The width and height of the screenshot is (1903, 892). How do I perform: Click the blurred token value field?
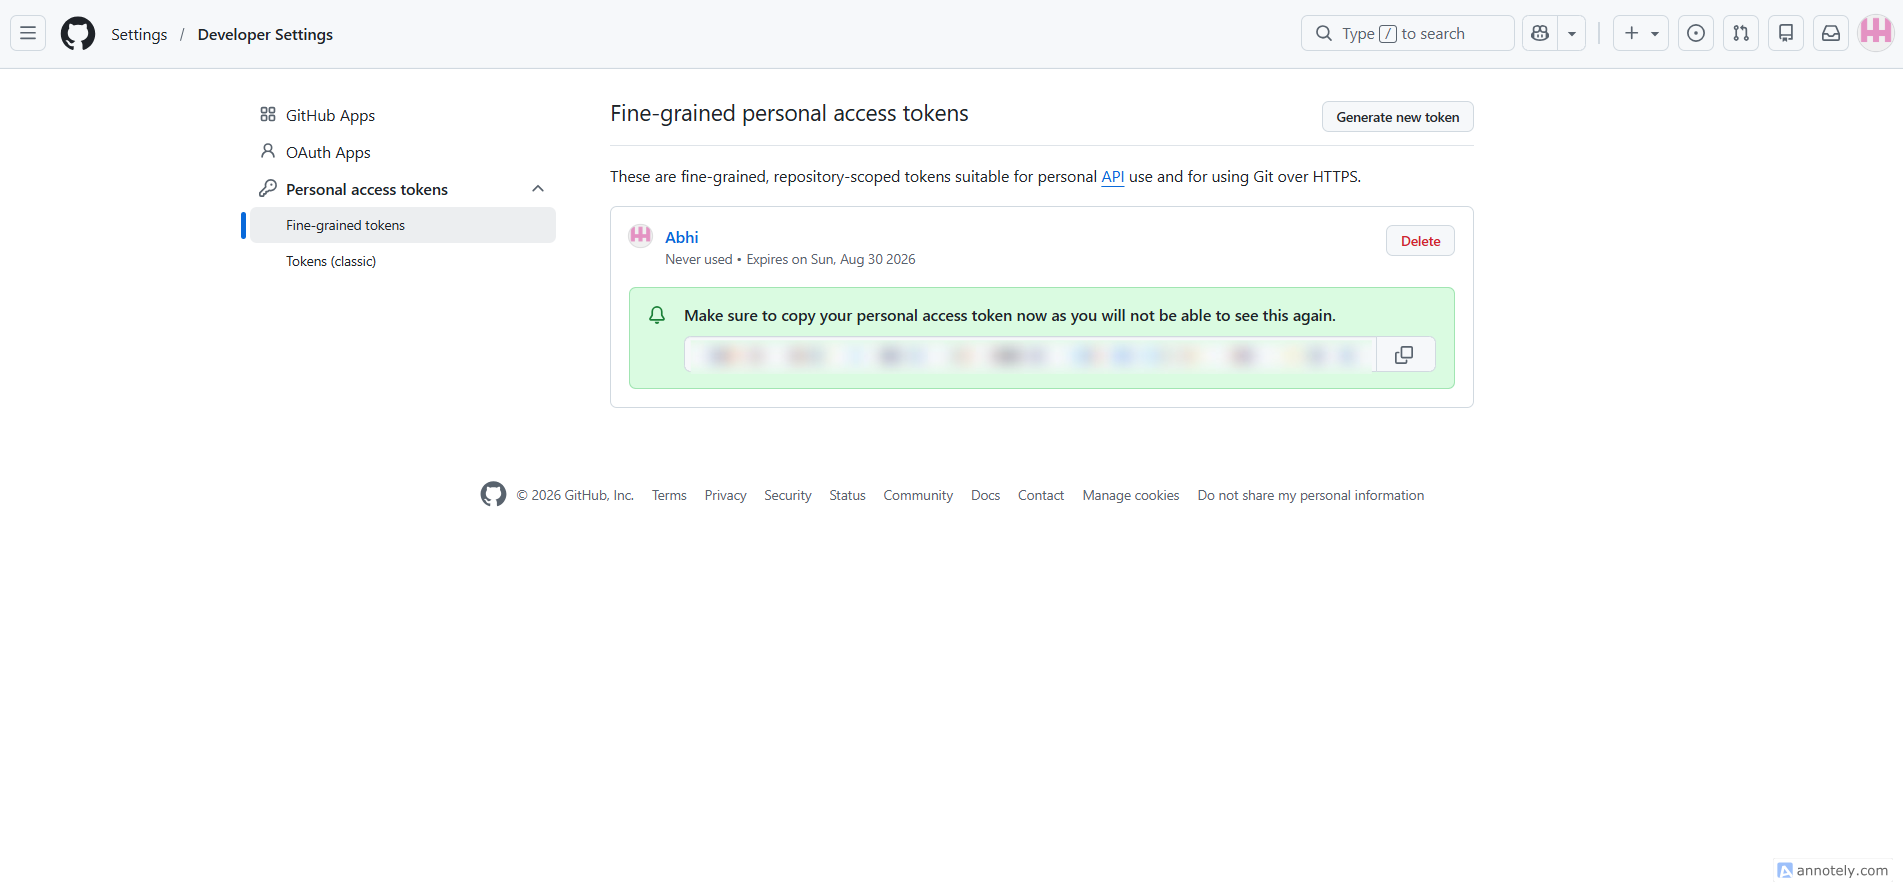1030,355
